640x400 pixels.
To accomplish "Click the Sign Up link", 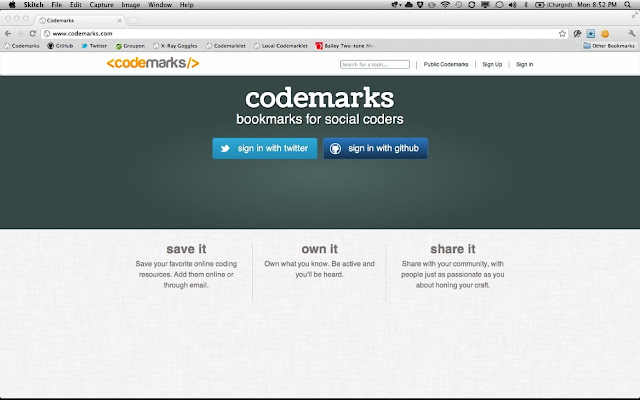I will (x=492, y=64).
